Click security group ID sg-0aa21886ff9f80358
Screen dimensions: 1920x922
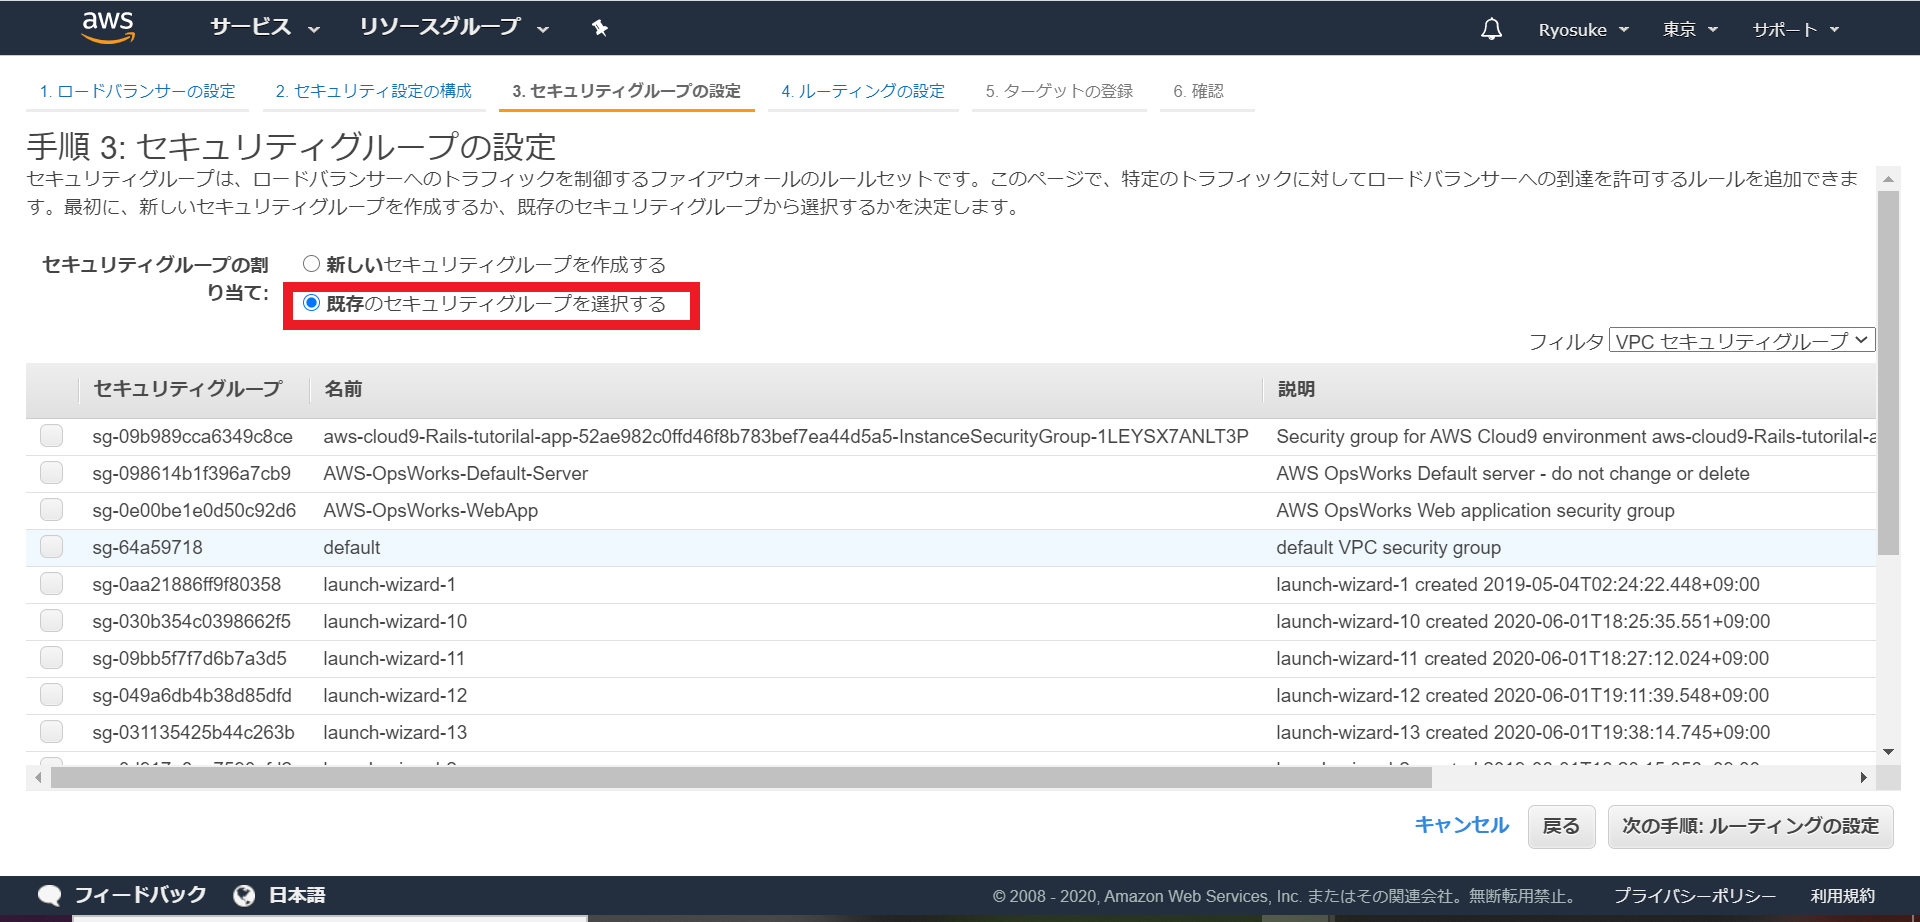point(187,584)
